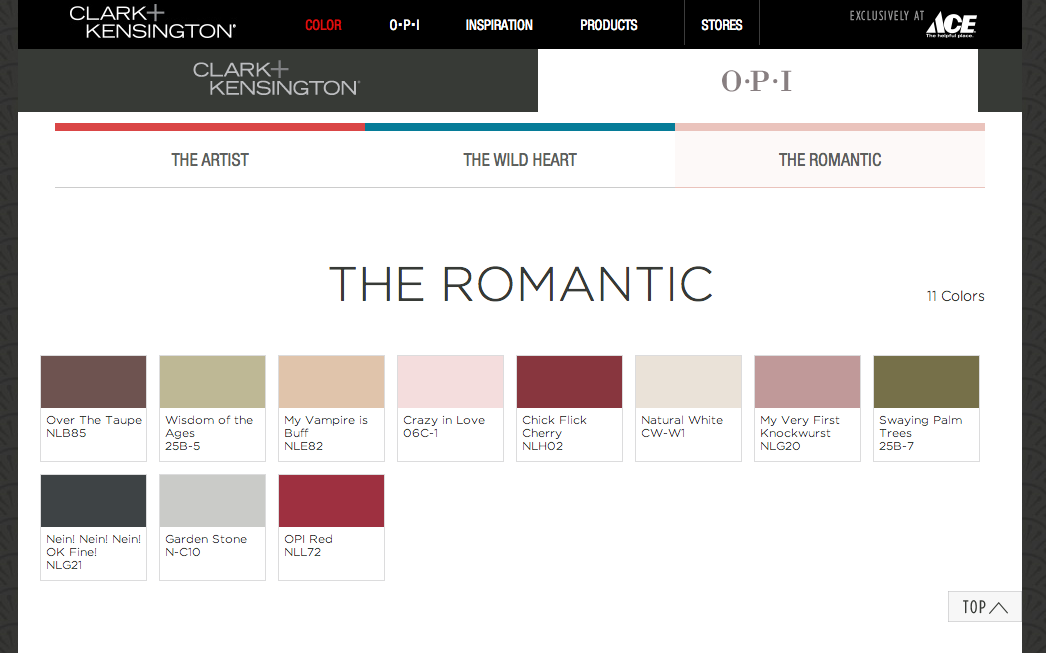
Task: Open the PRODUCTS menu
Action: coord(608,25)
